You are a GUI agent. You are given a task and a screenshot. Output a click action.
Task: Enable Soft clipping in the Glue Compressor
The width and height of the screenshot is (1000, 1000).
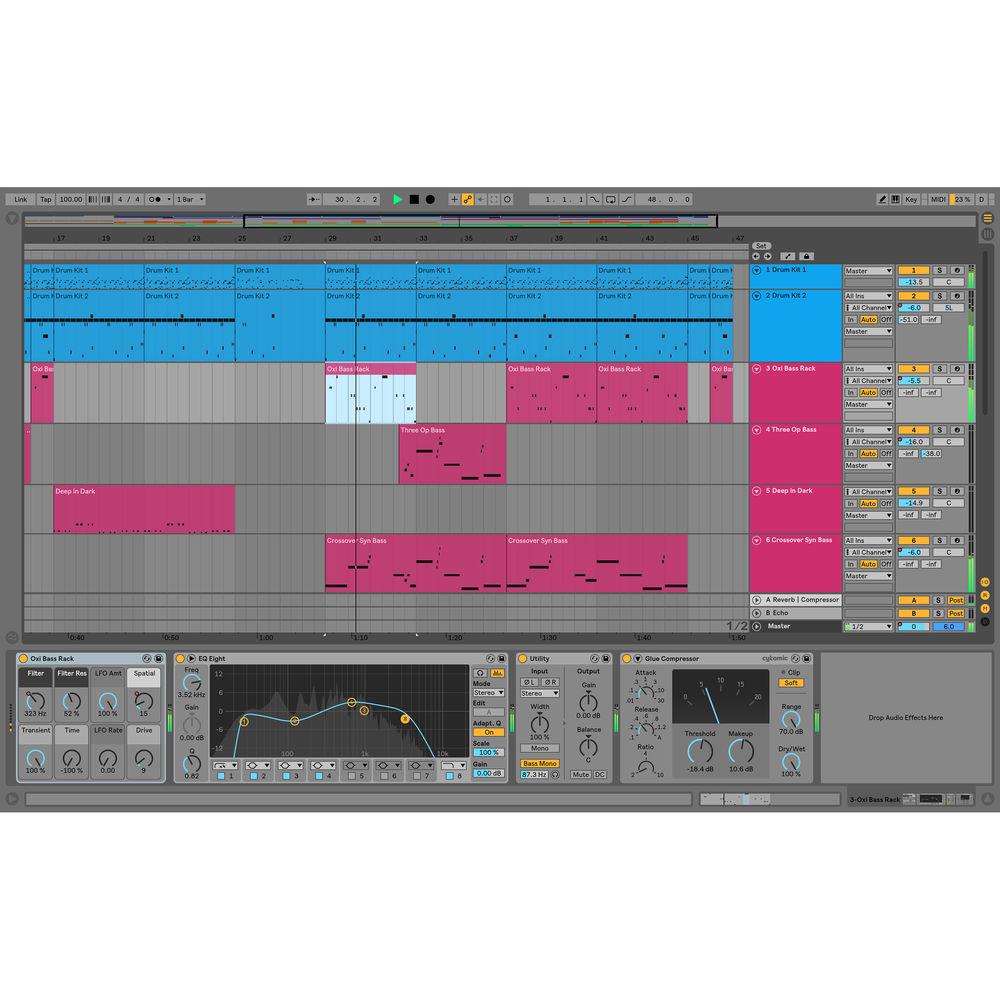tap(790, 682)
